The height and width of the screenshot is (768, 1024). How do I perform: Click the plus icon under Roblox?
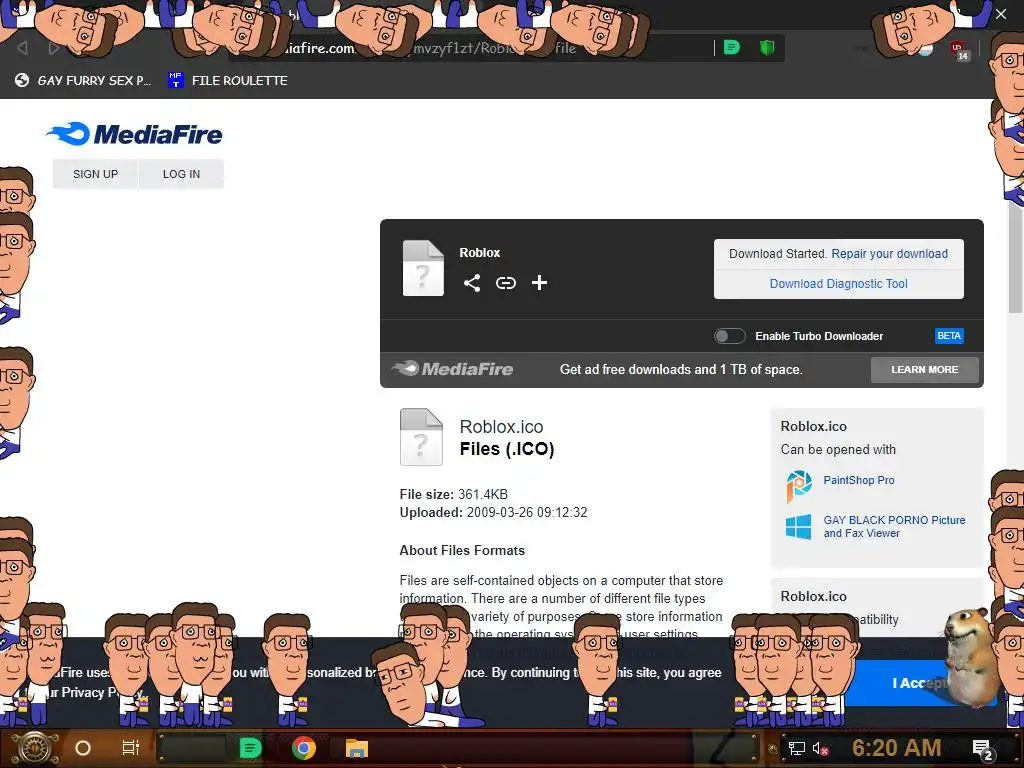click(x=539, y=283)
